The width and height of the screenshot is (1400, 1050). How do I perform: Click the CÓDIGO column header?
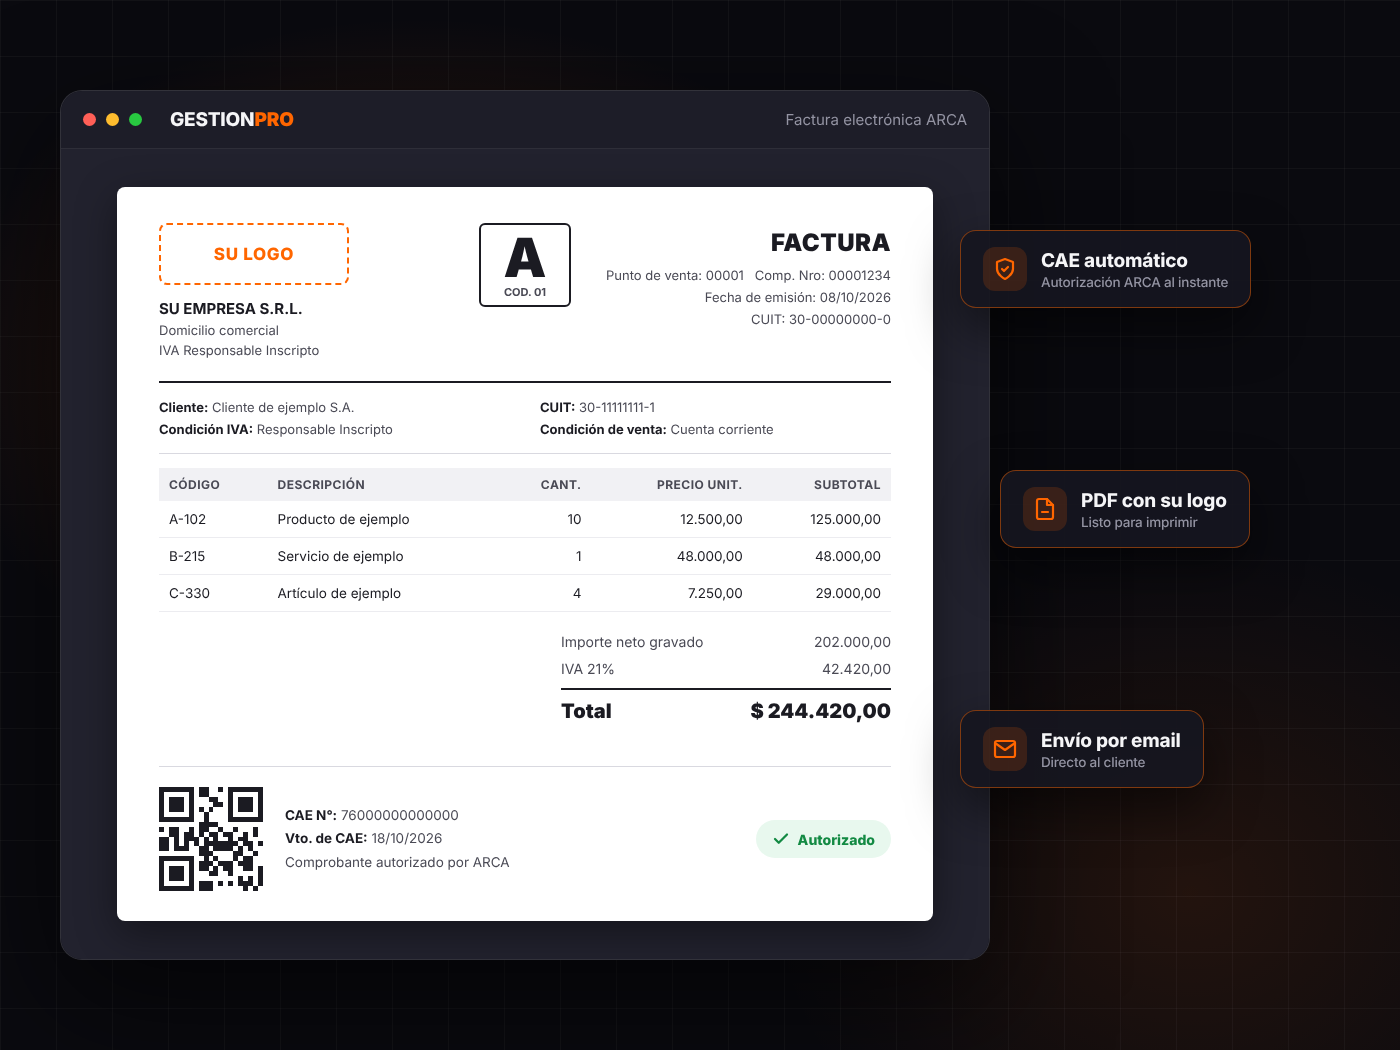point(194,485)
